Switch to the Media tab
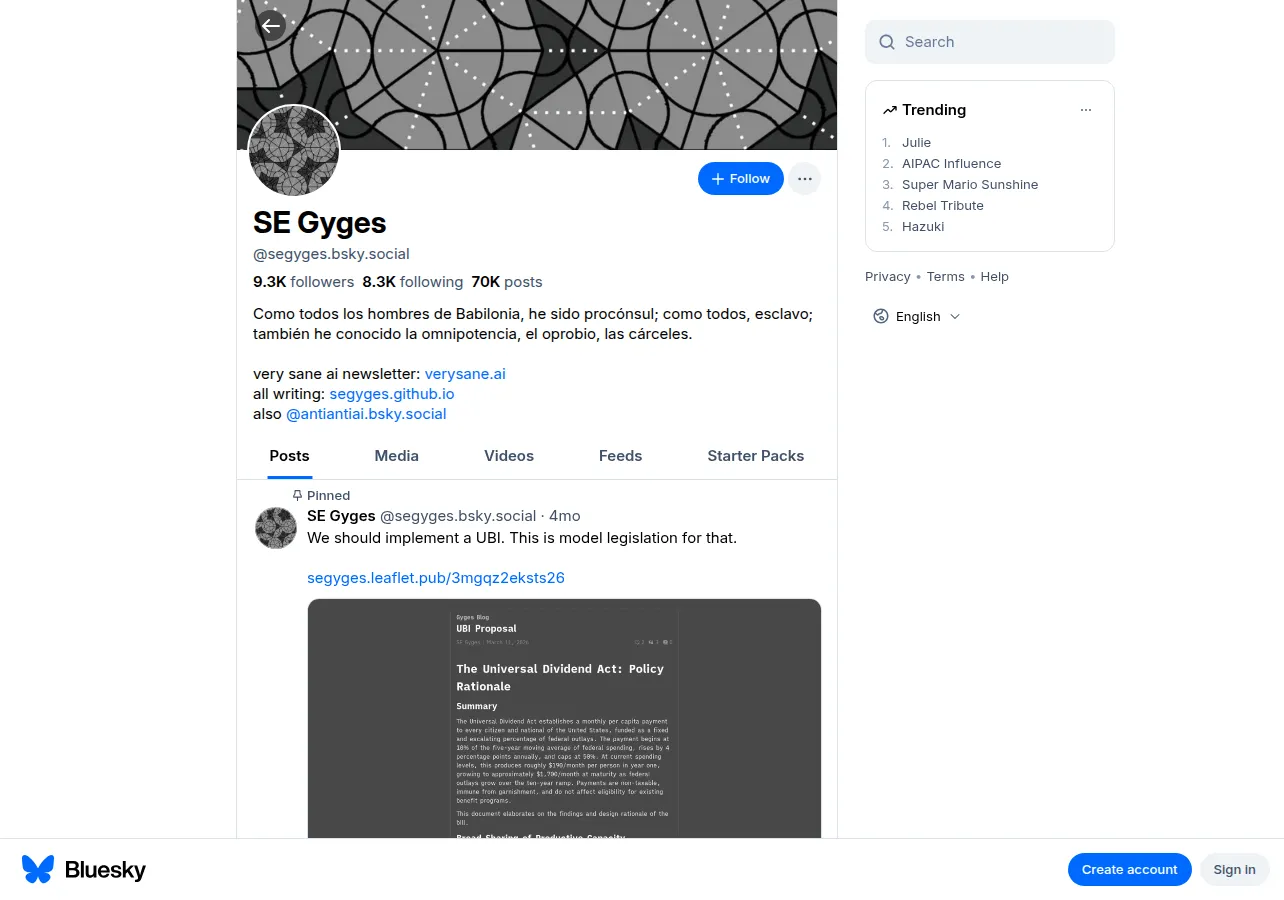Image resolution: width=1284 pixels, height=900 pixels. 396,456
